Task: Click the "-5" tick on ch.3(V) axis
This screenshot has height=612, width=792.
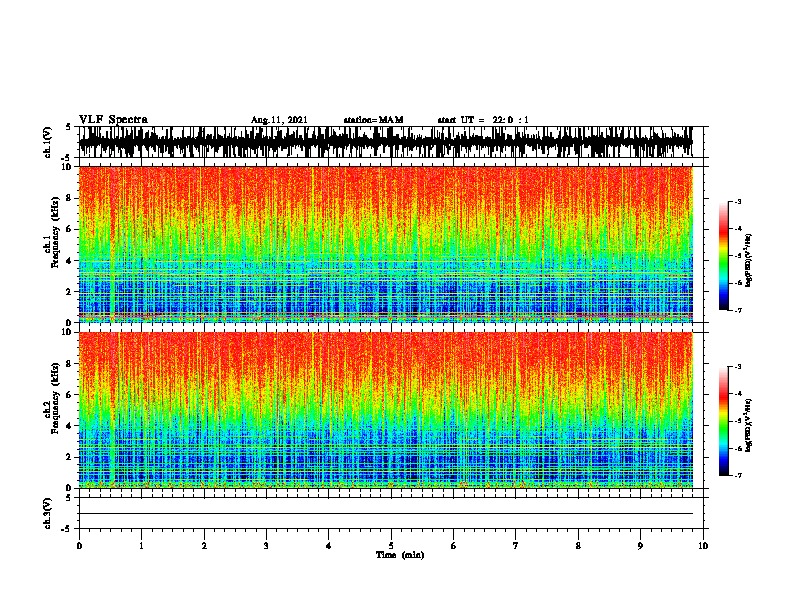Action: click(68, 529)
